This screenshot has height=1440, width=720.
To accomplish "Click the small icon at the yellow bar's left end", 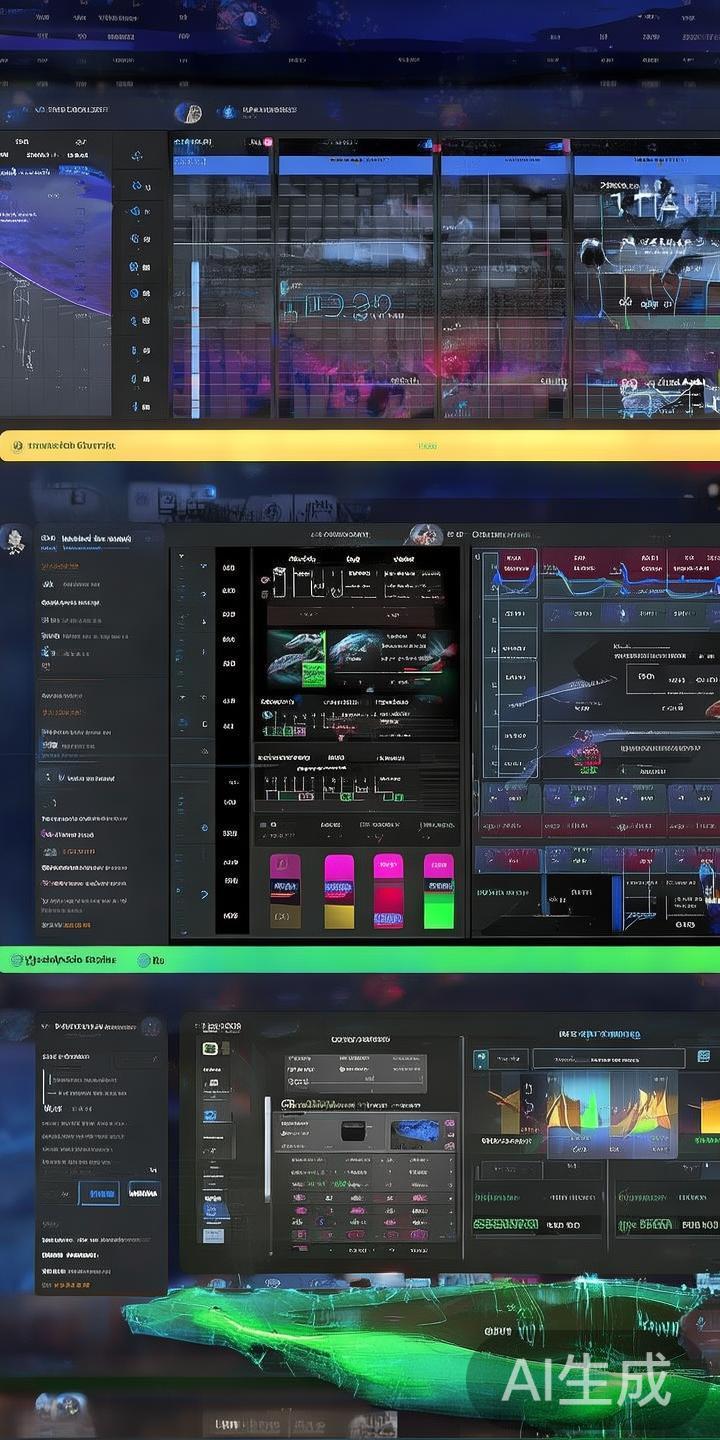I will [x=15, y=446].
